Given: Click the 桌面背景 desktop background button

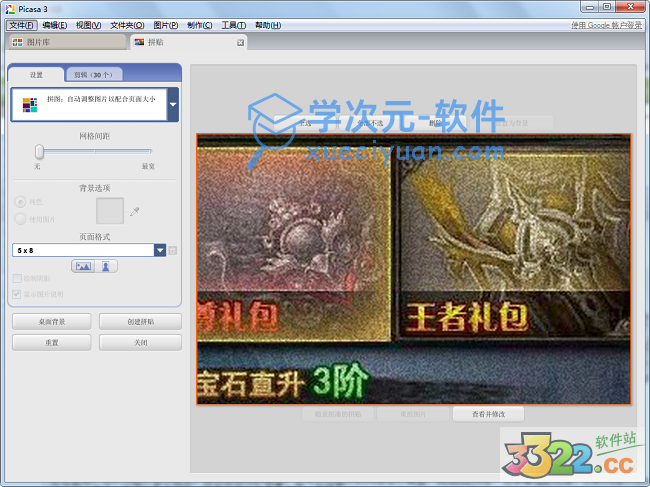Looking at the screenshot, I should (52, 322).
